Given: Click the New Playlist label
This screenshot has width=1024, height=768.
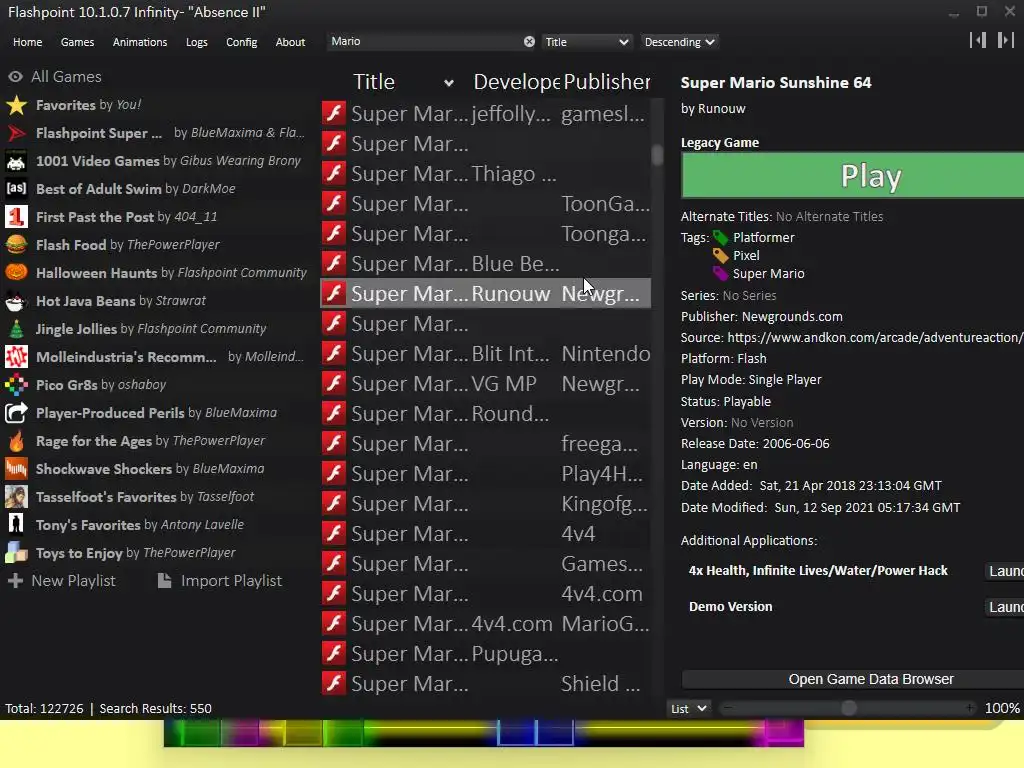Looking at the screenshot, I should coord(73,581).
